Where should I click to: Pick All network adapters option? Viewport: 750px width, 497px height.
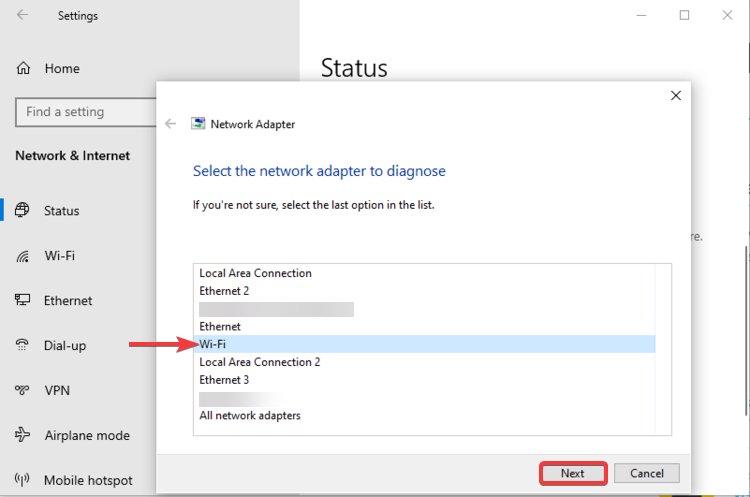point(250,415)
